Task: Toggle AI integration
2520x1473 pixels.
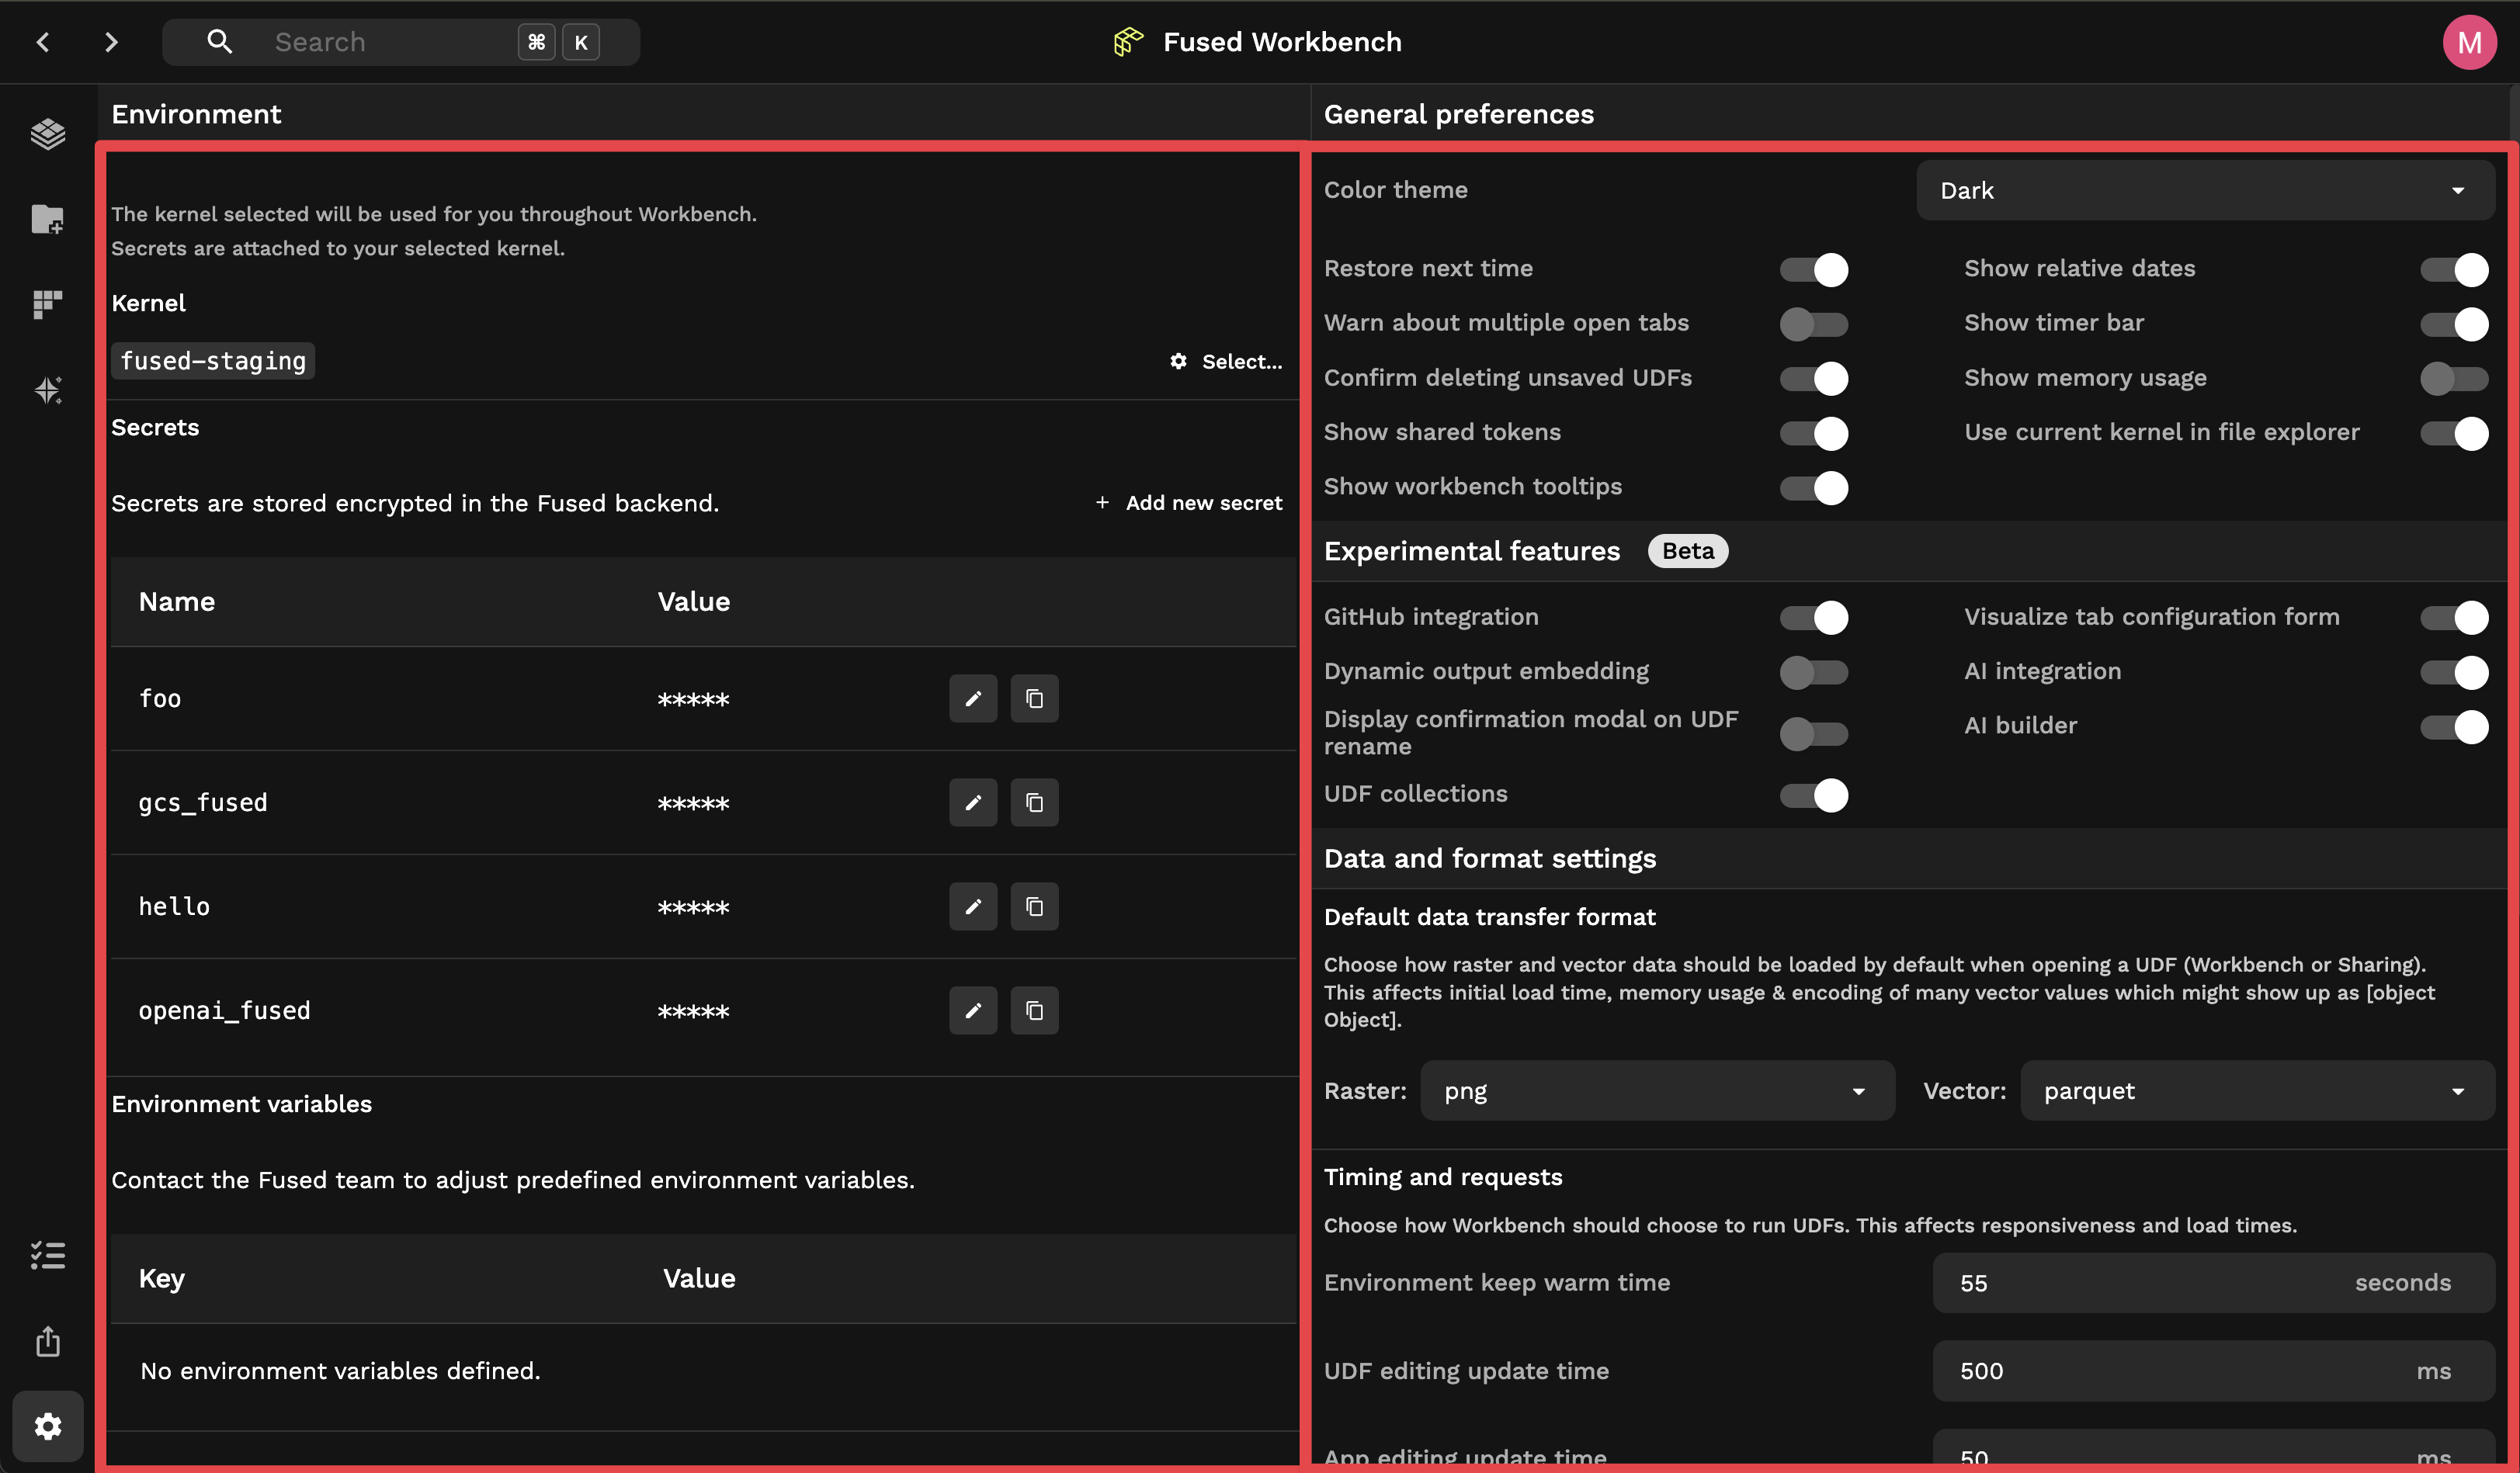Action: [2454, 672]
